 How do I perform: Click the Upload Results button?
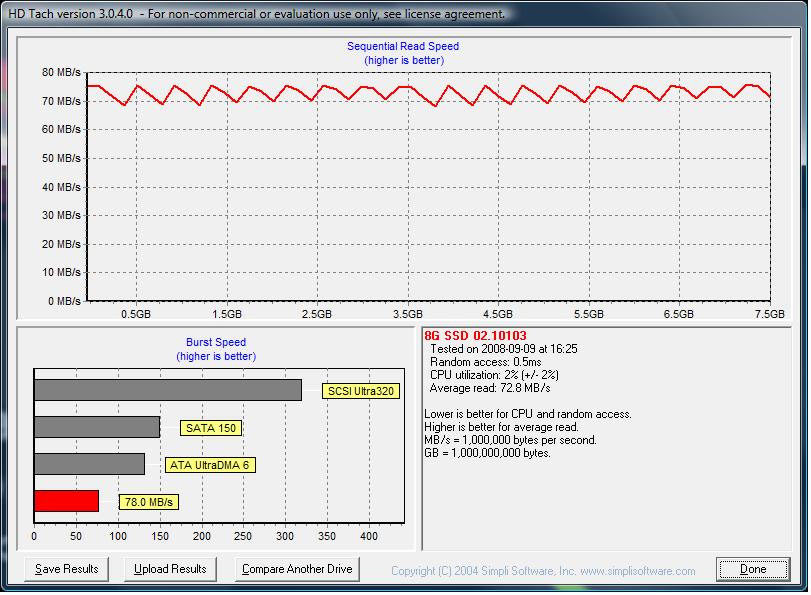pos(170,569)
